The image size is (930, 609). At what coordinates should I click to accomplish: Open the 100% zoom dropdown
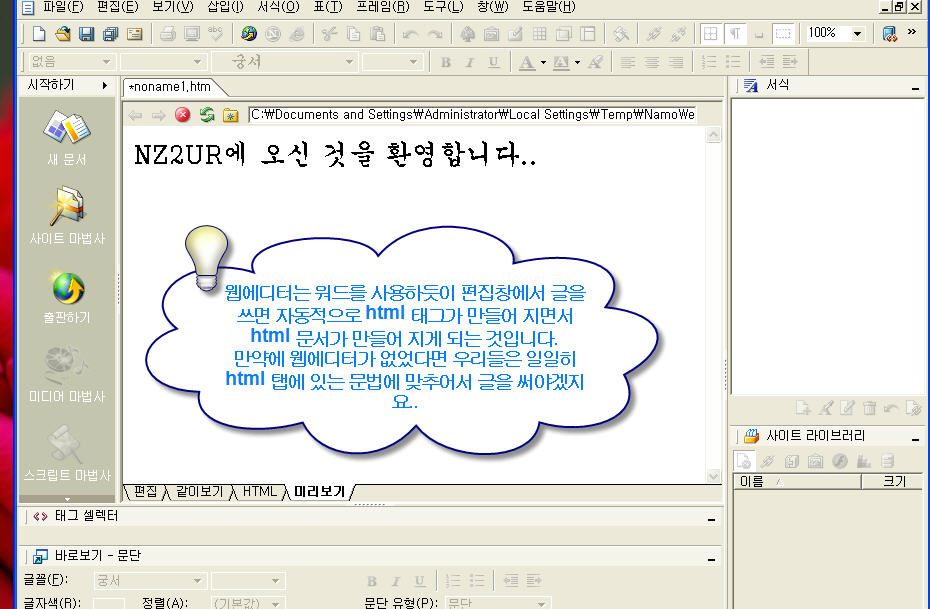(858, 33)
